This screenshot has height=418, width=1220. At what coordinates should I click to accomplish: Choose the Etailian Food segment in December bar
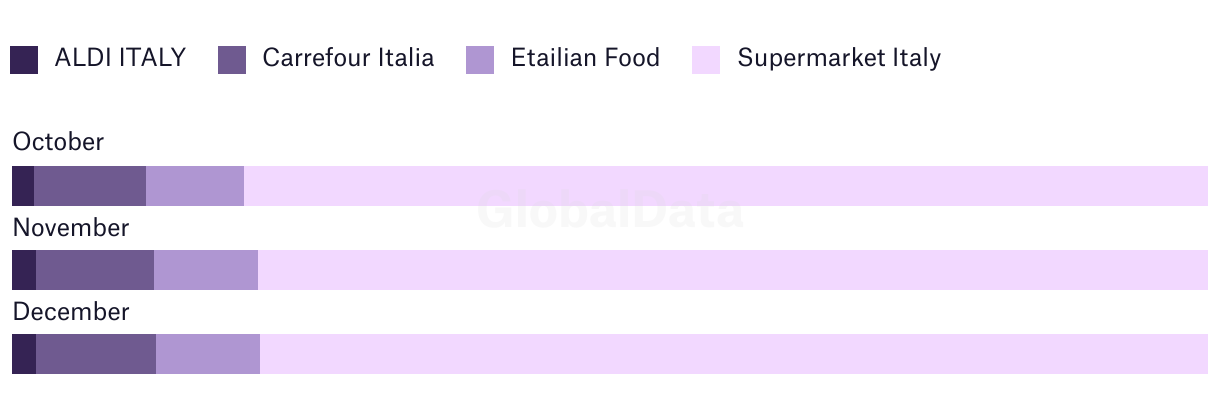pyautogui.click(x=208, y=354)
